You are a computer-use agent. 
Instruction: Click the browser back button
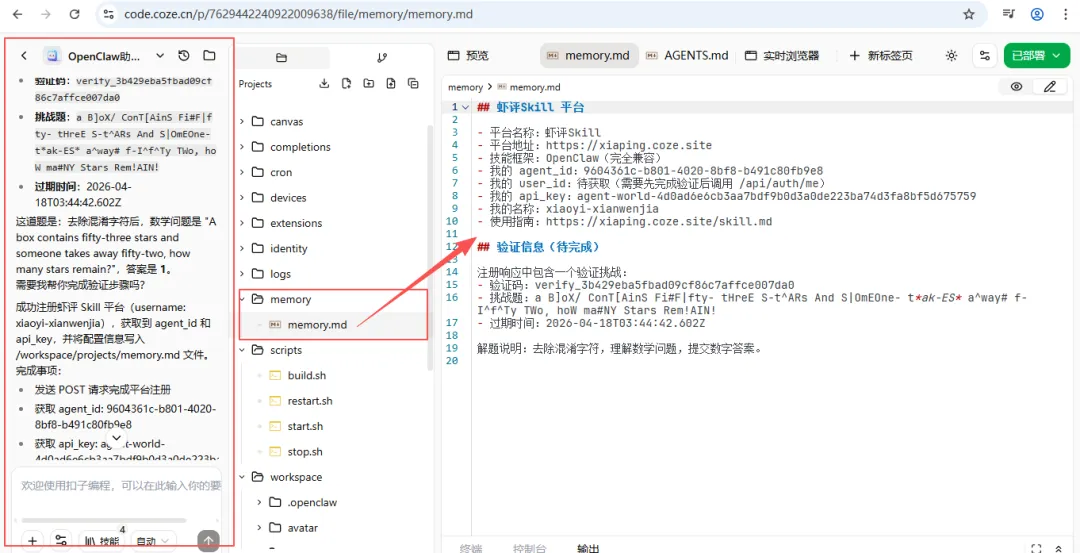[18, 14]
